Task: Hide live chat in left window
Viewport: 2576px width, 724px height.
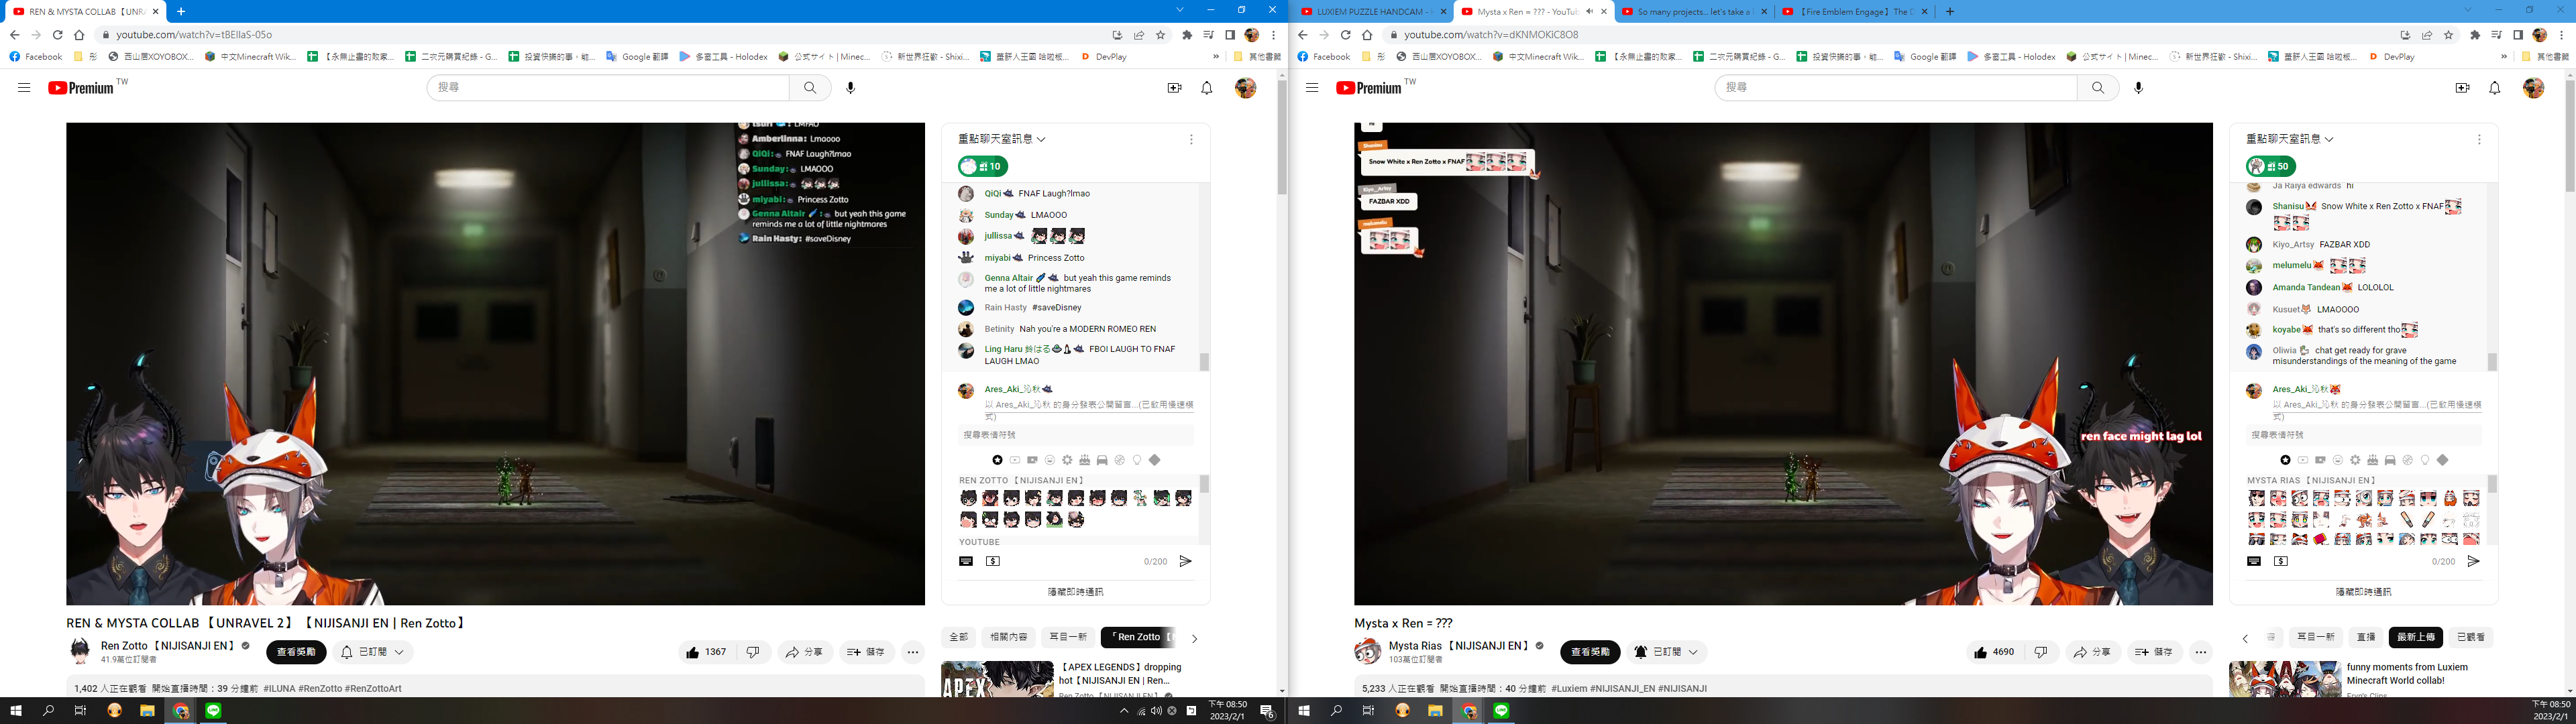Action: tap(1075, 592)
